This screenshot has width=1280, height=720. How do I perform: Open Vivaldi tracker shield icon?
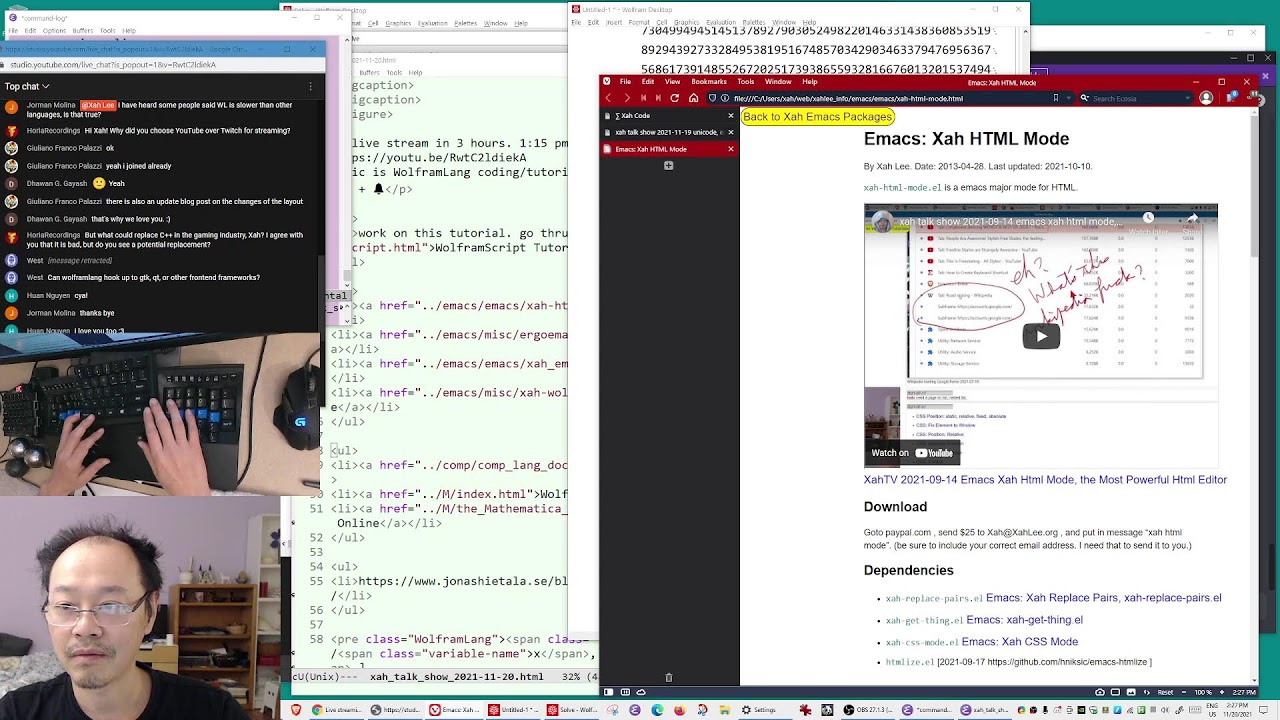pos(712,98)
